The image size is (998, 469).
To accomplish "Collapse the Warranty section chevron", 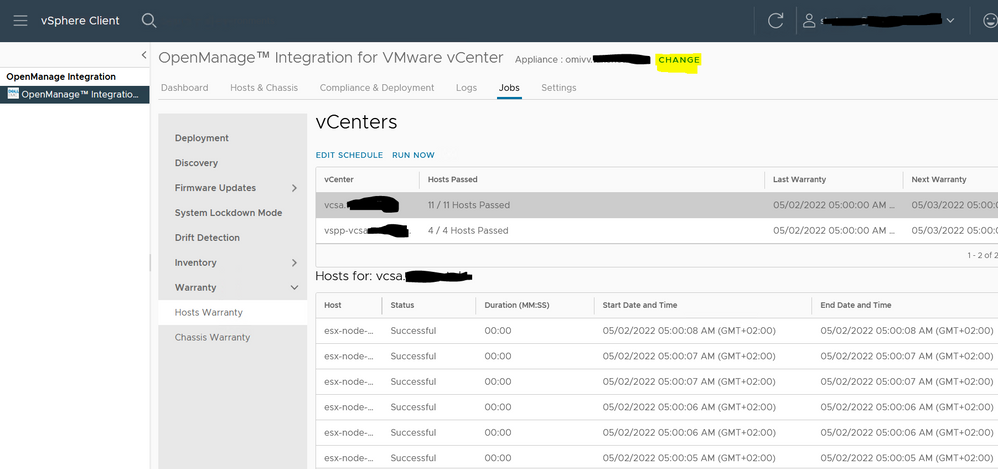I will pos(294,288).
